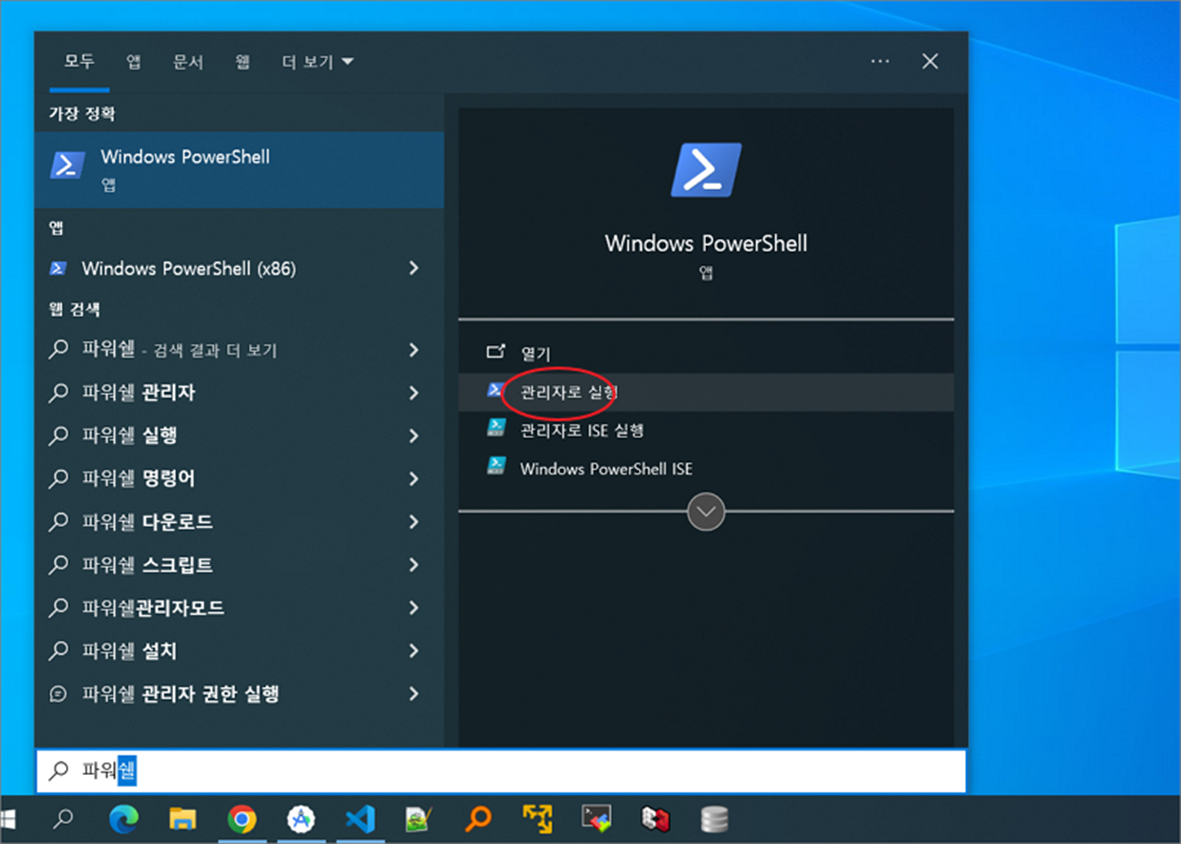Screen dimensions: 1181x844
Task: Expand 파워쉘 관리자 suggestion chevron
Action: [x=414, y=392]
